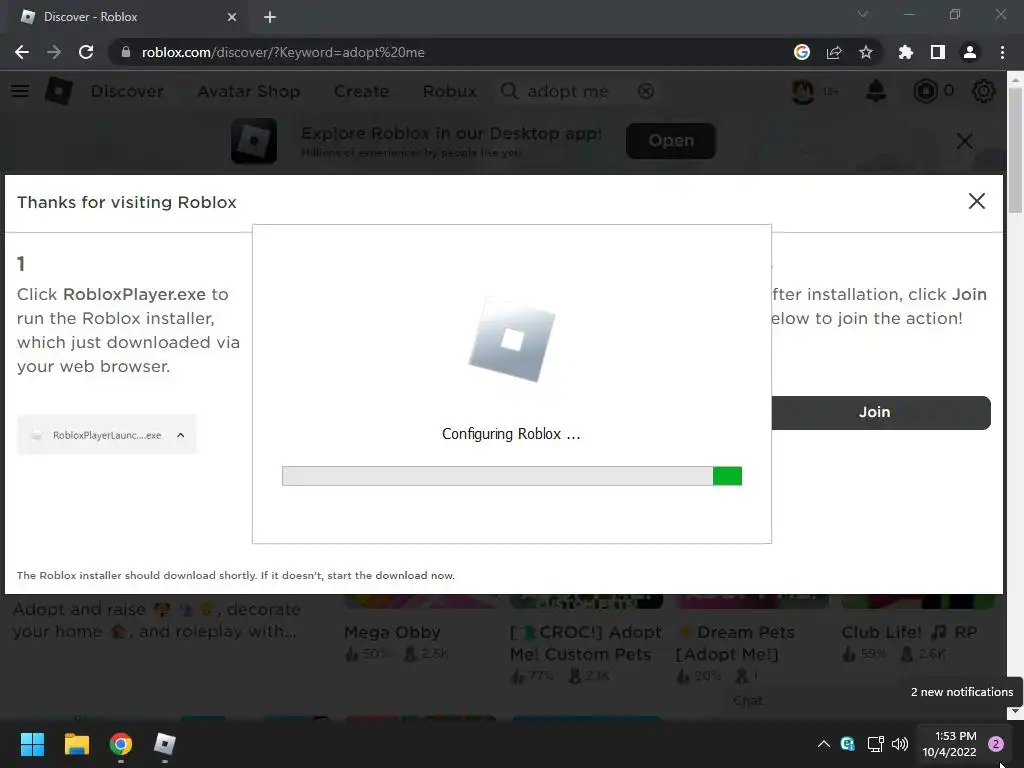The width and height of the screenshot is (1024, 768).
Task: Click the 2 new notifications toast
Action: point(961,692)
